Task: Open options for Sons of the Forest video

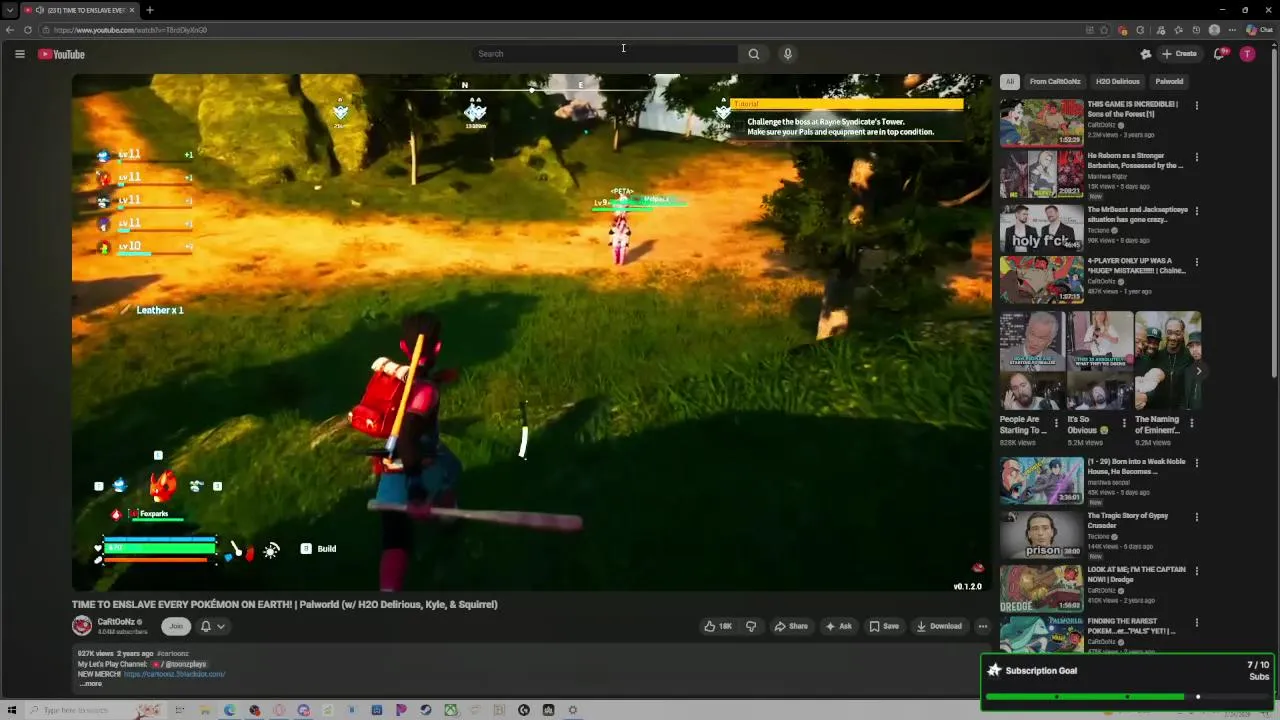Action: click(1196, 105)
